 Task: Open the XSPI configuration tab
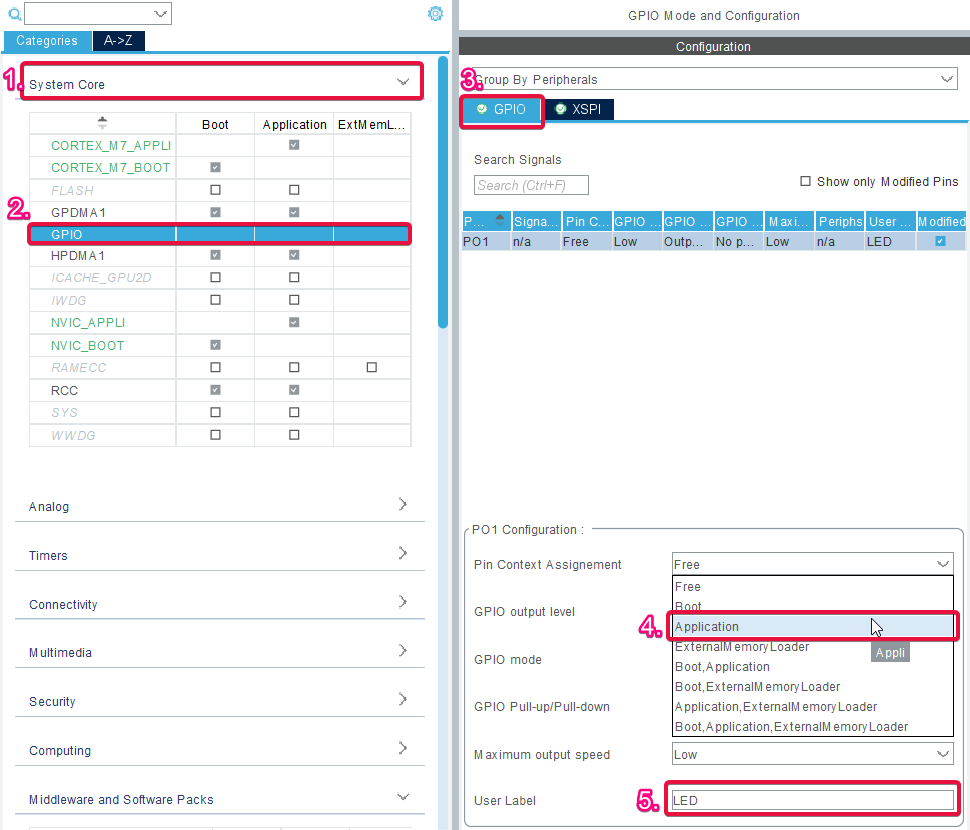579,109
